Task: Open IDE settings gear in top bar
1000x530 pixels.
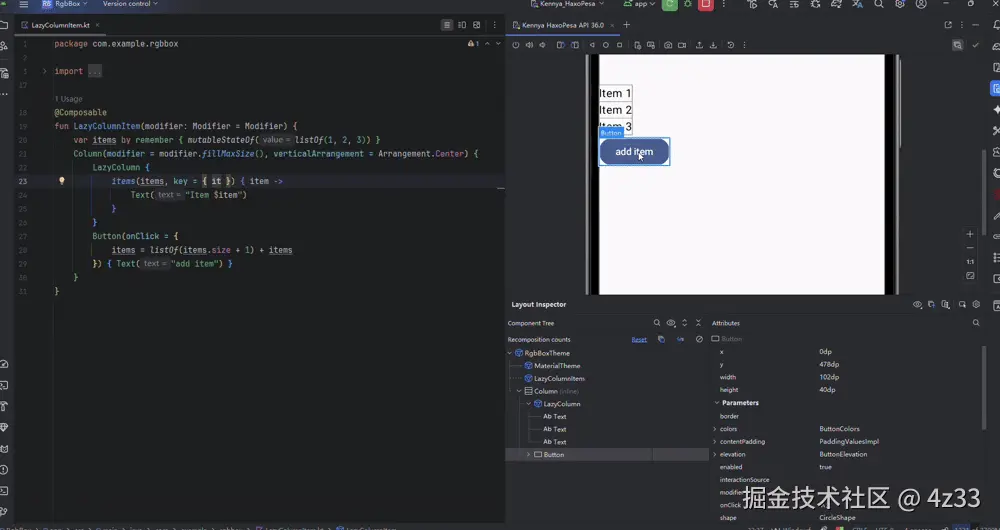Action: point(900,4)
